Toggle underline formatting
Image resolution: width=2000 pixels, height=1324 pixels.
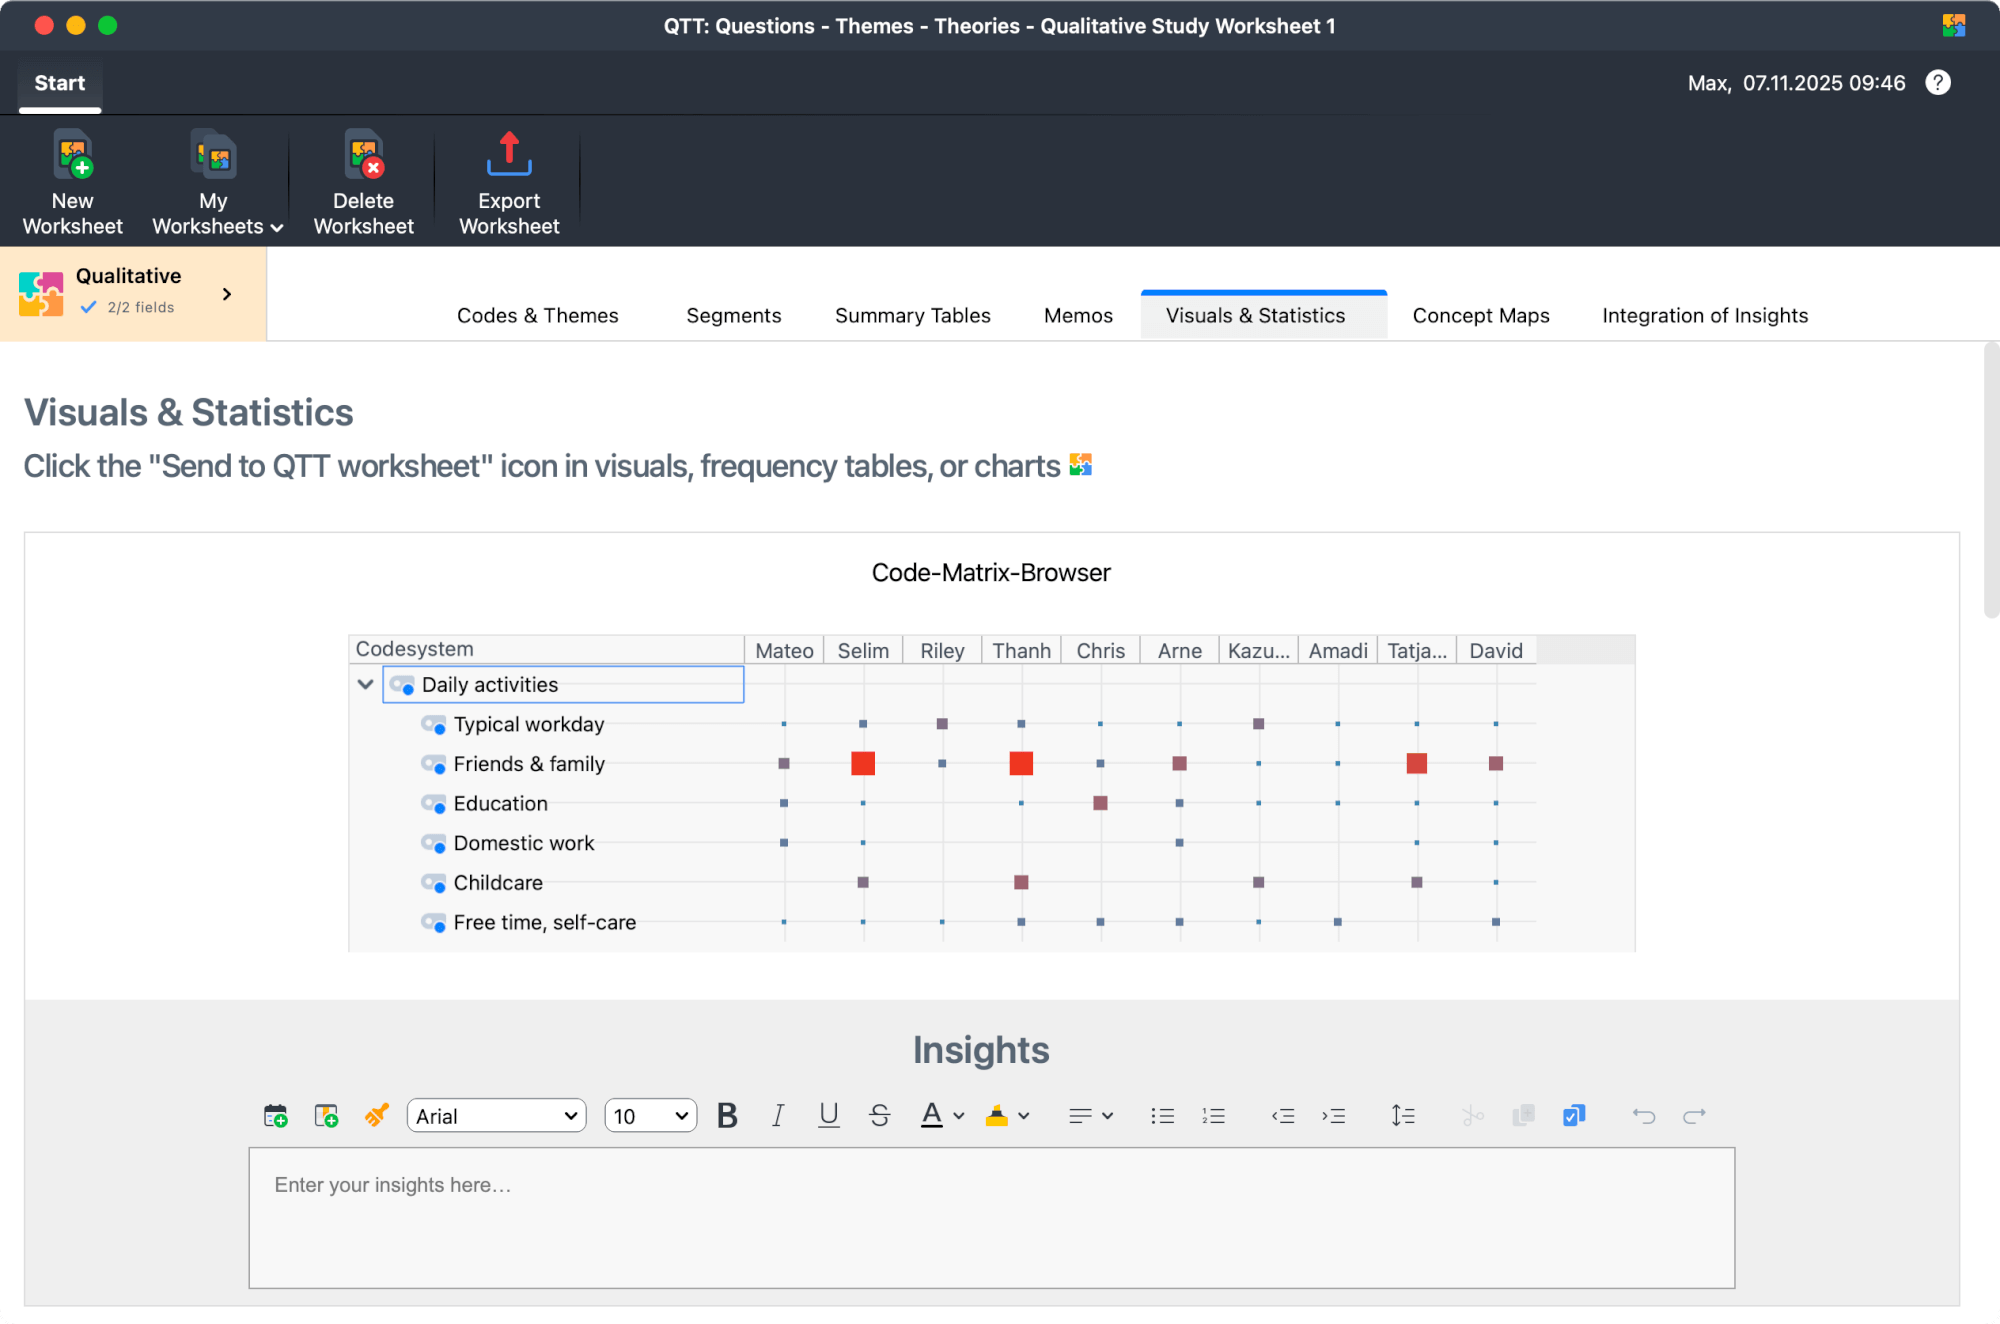click(828, 1115)
